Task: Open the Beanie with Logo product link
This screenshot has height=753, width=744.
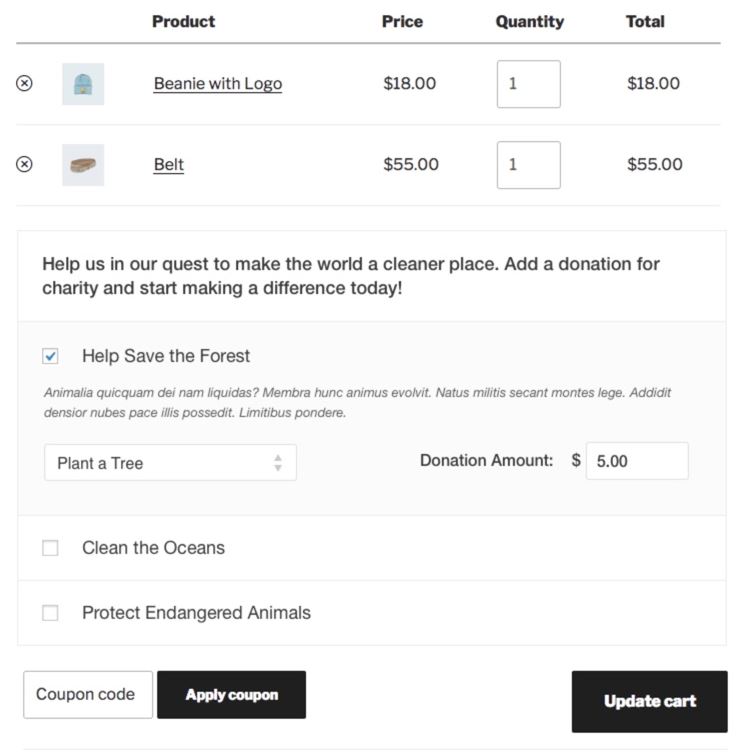Action: click(218, 84)
